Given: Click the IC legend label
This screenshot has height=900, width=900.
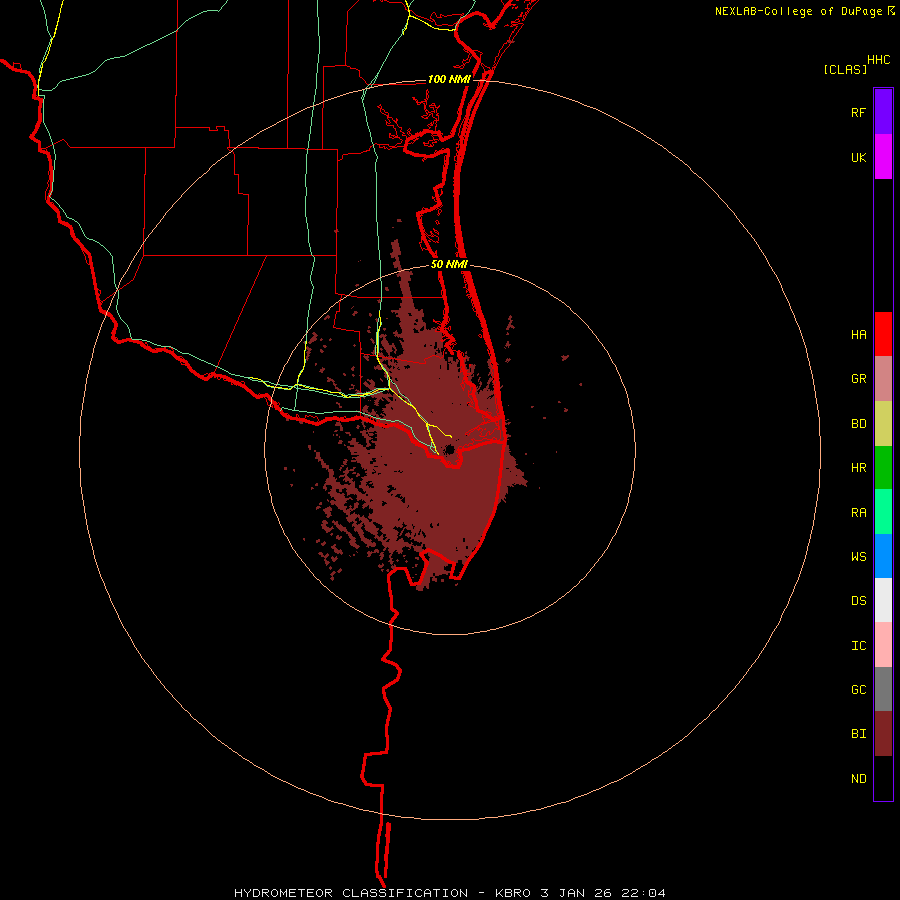Looking at the screenshot, I should point(858,646).
